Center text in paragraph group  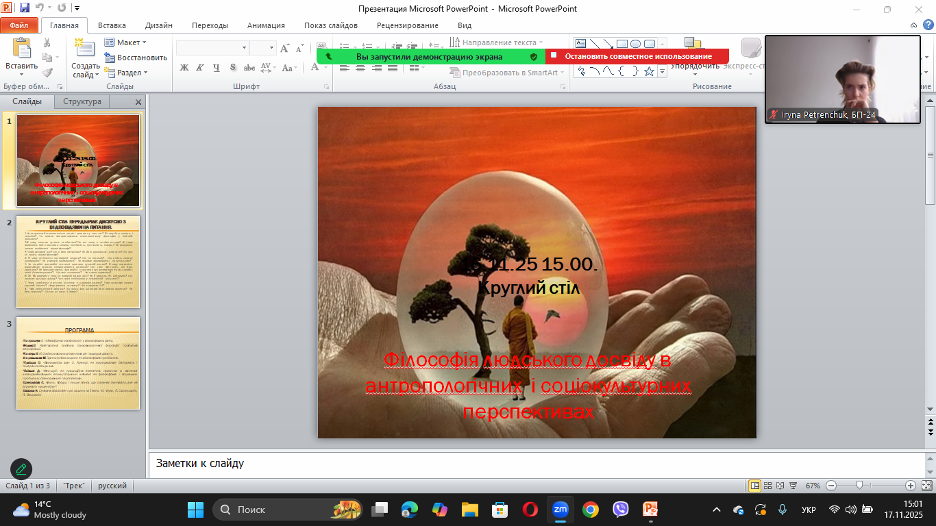pyautogui.click(x=361, y=68)
